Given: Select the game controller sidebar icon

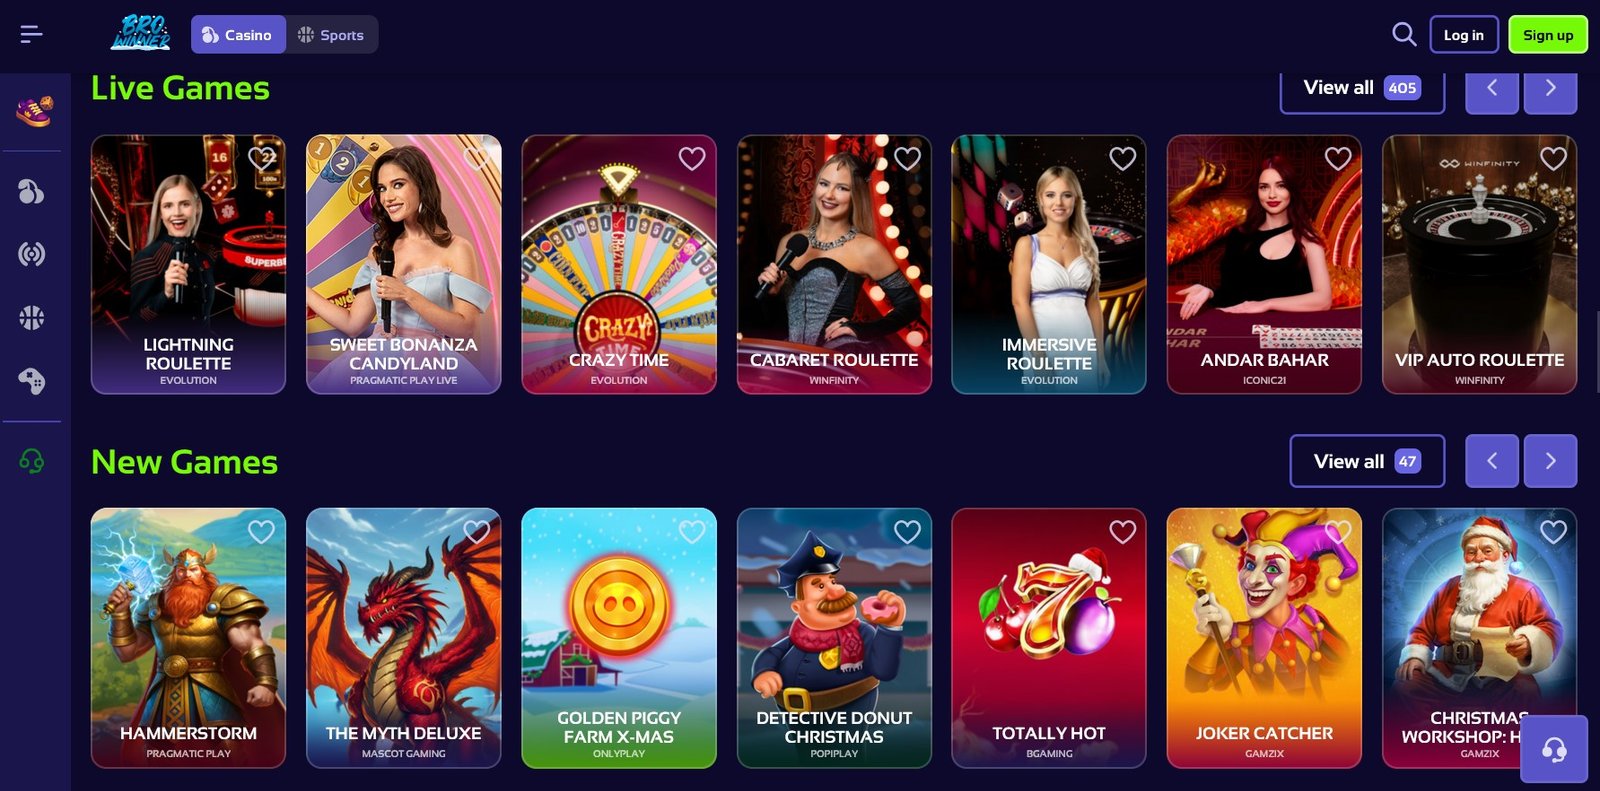Looking at the screenshot, I should pyautogui.click(x=32, y=381).
